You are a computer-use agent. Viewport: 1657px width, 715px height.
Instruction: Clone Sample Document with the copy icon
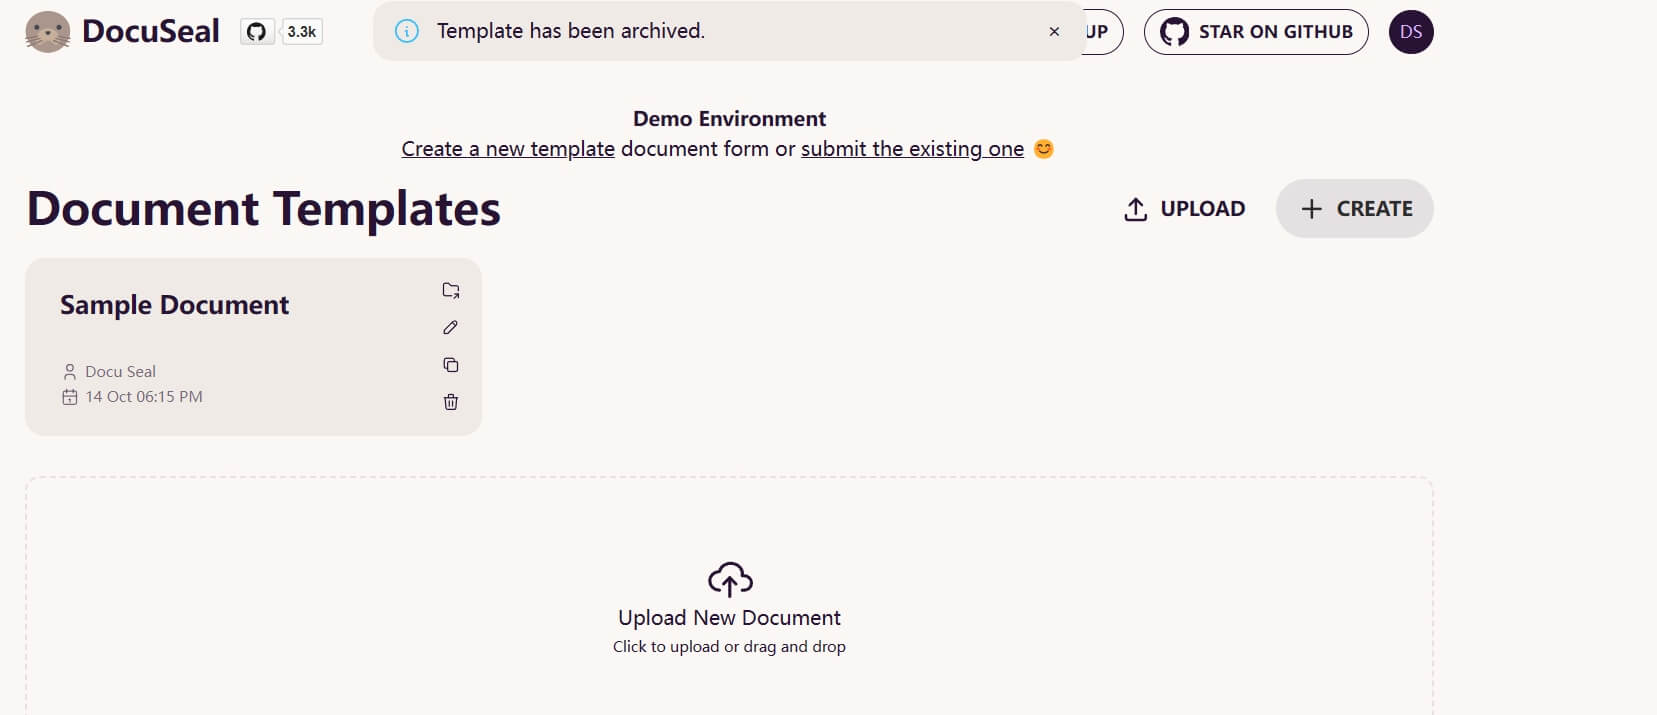pos(451,365)
